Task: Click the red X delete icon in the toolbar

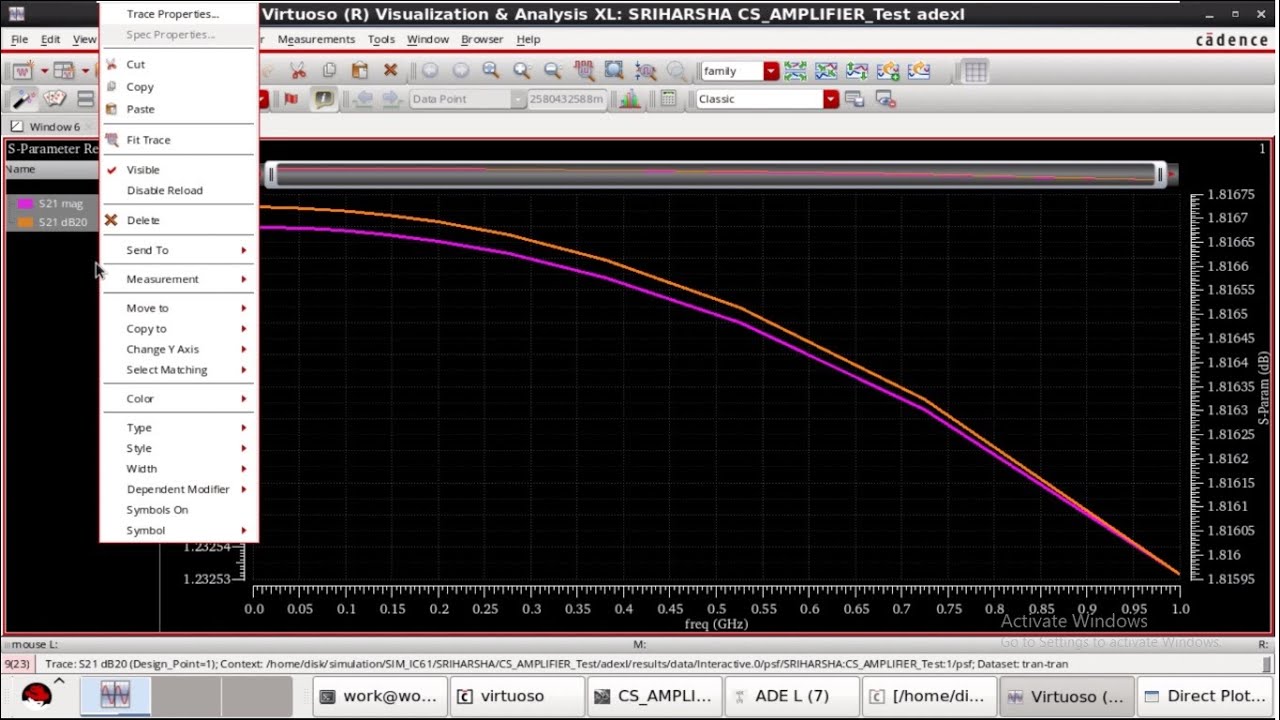Action: 390,71
